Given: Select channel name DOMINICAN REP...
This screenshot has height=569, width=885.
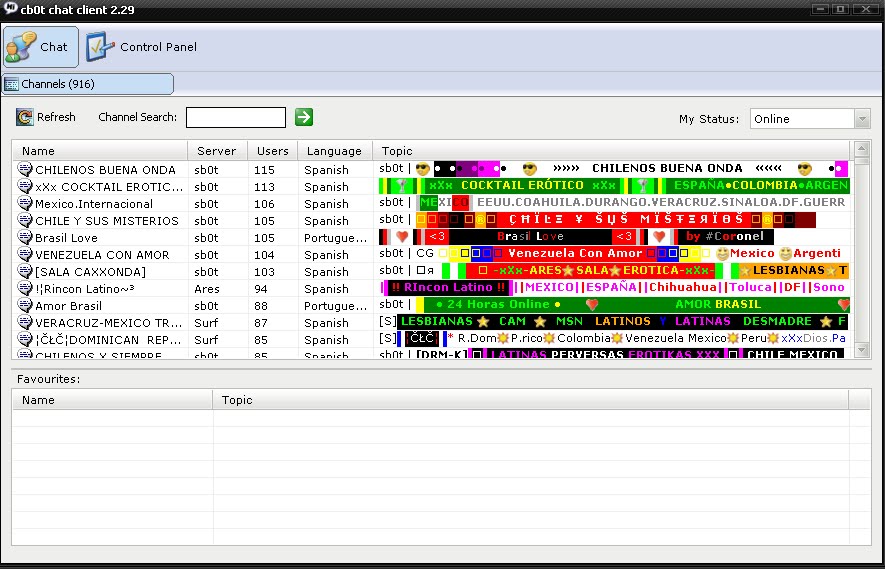Looking at the screenshot, I should 108,340.
